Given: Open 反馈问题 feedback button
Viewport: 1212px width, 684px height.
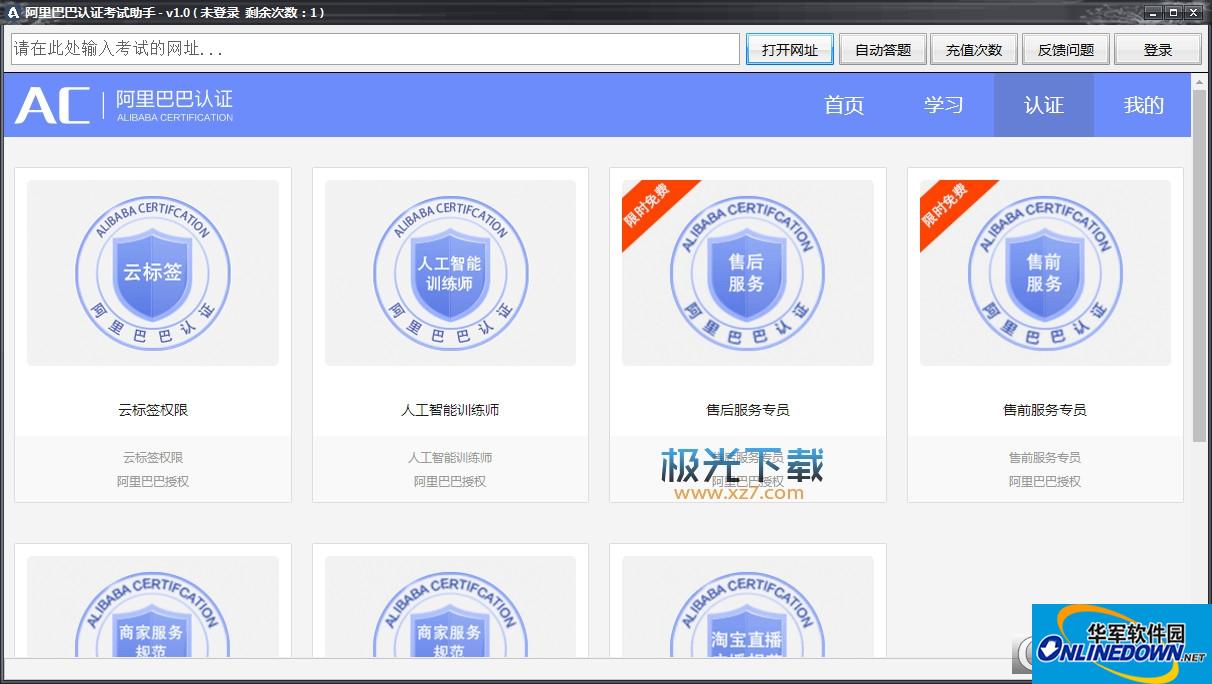Looking at the screenshot, I should (1066, 49).
